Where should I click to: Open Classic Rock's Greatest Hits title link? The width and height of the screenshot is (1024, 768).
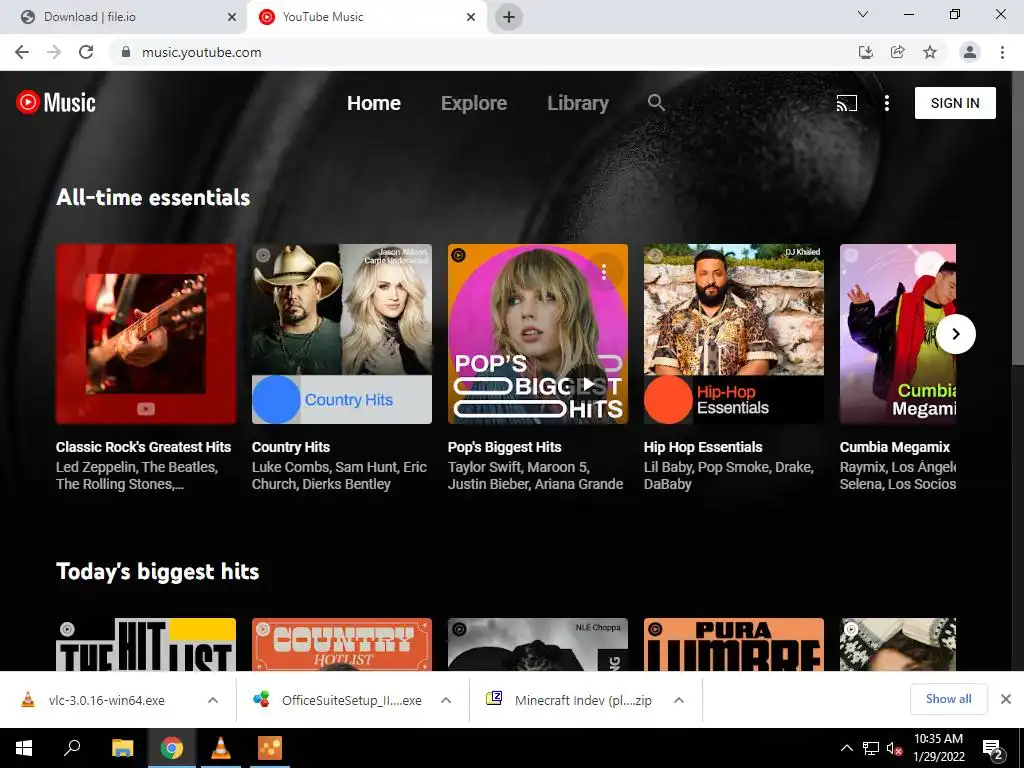pyautogui.click(x=143, y=447)
